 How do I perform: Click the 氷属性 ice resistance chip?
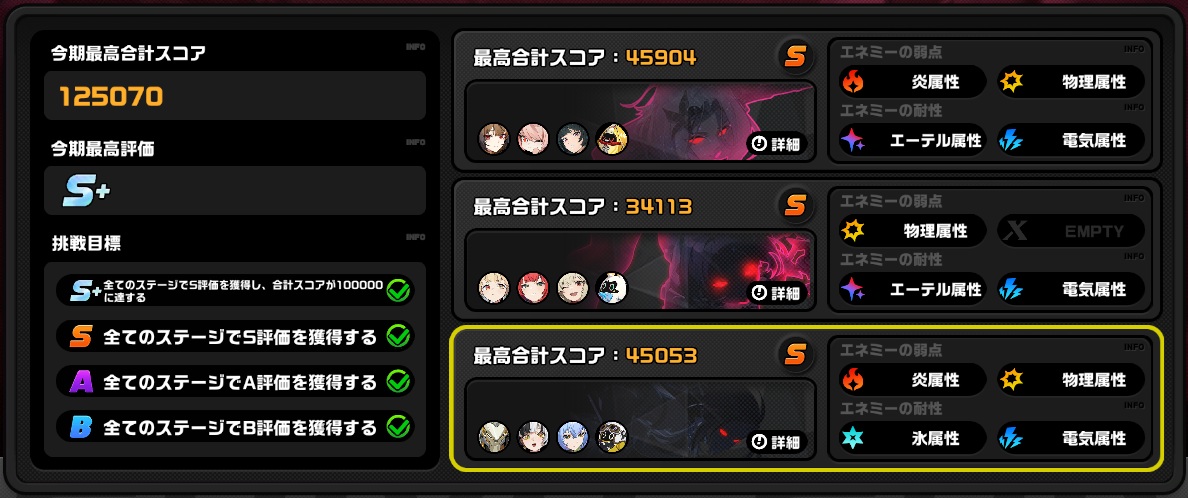click(913, 438)
